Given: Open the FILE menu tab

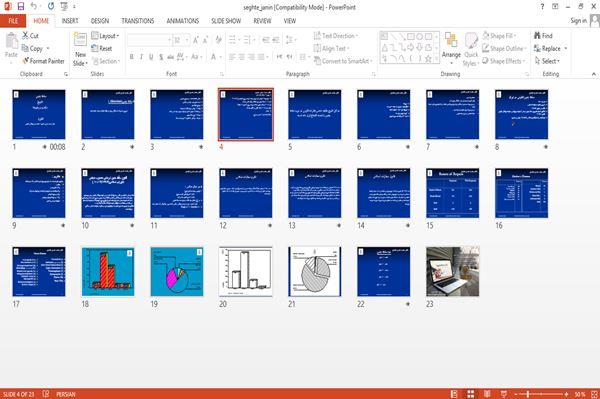Looking at the screenshot, I should [x=13, y=21].
